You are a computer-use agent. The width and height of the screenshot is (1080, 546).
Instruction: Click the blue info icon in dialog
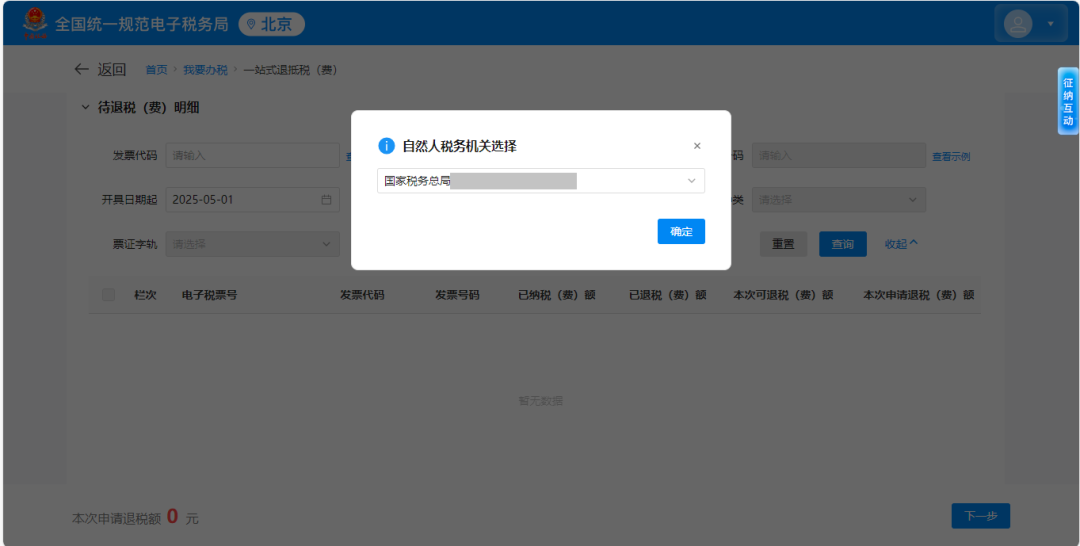coord(386,146)
